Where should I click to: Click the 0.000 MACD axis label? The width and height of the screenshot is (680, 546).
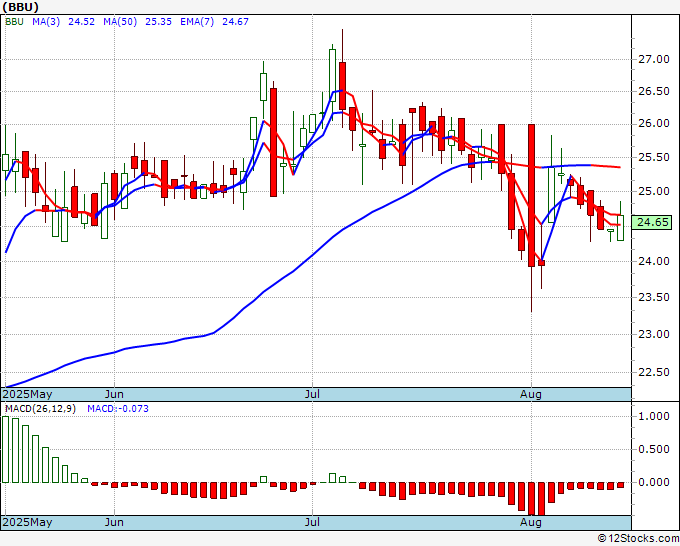pyautogui.click(x=654, y=482)
